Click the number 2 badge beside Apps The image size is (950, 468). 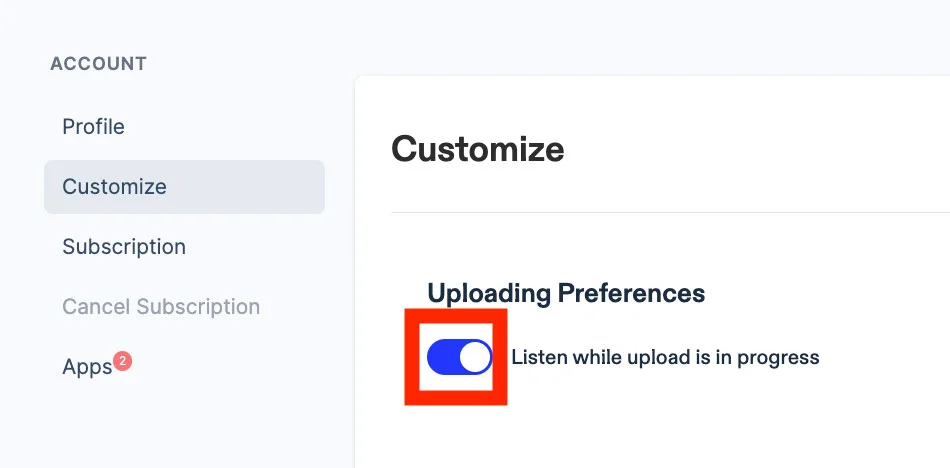122,362
